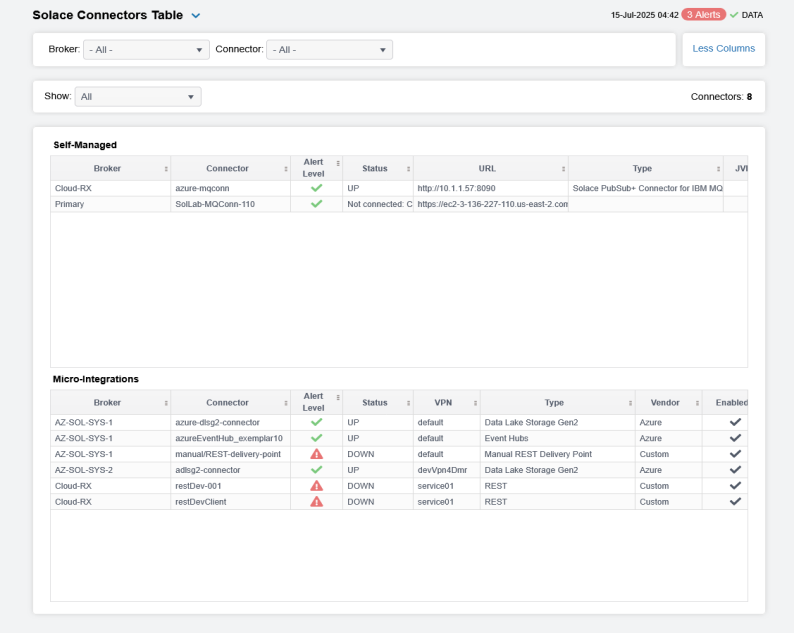Click Enabled checkmark for adlsg2-connector row
The width and height of the screenshot is (794, 633).
[x=735, y=470]
